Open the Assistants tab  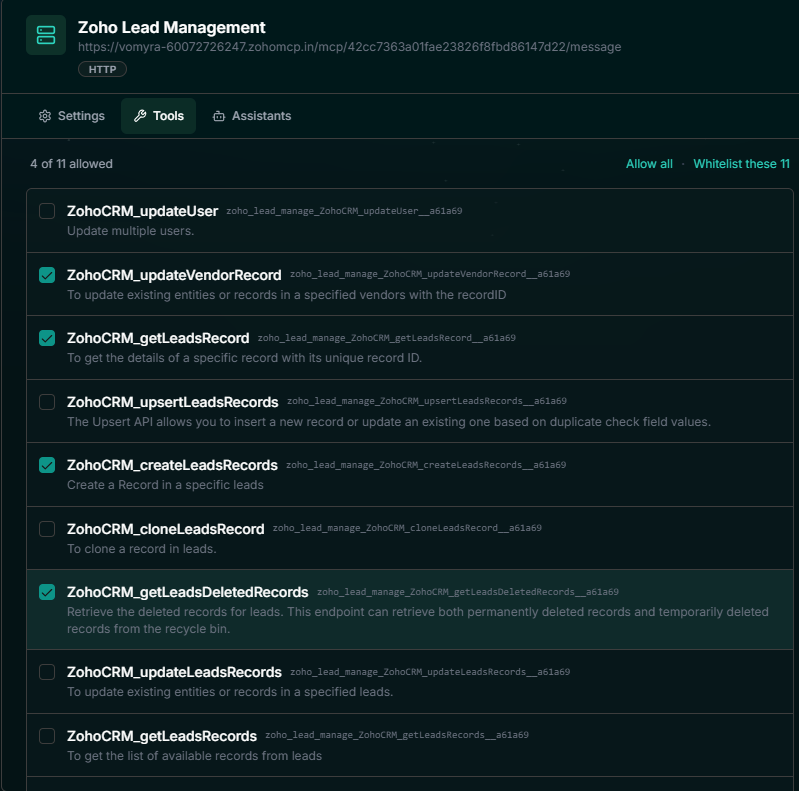click(x=252, y=116)
